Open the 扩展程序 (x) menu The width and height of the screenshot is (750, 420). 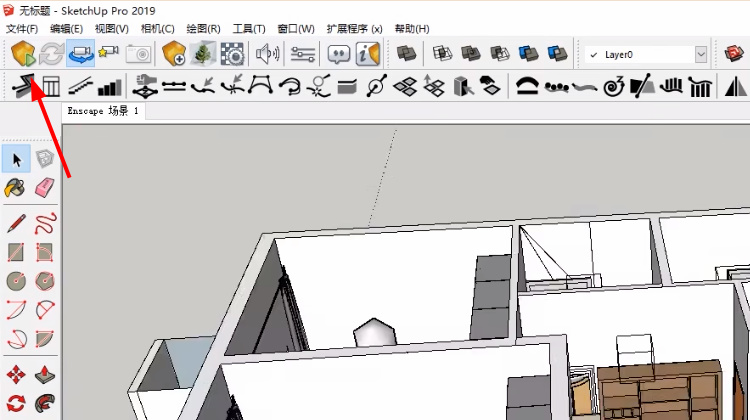point(355,29)
